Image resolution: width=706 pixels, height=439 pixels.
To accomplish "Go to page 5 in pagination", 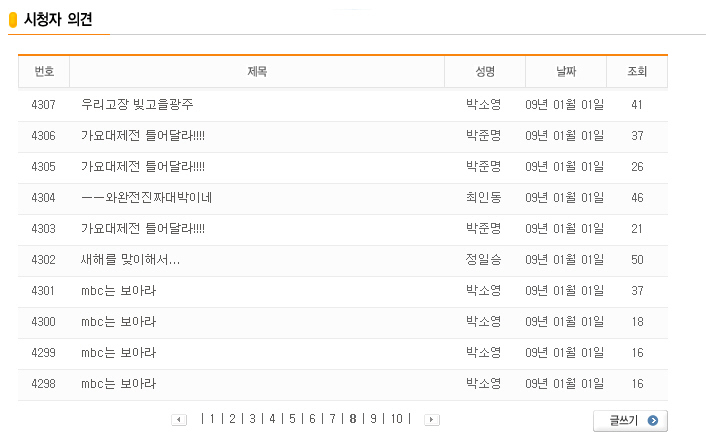I will coord(292,419).
